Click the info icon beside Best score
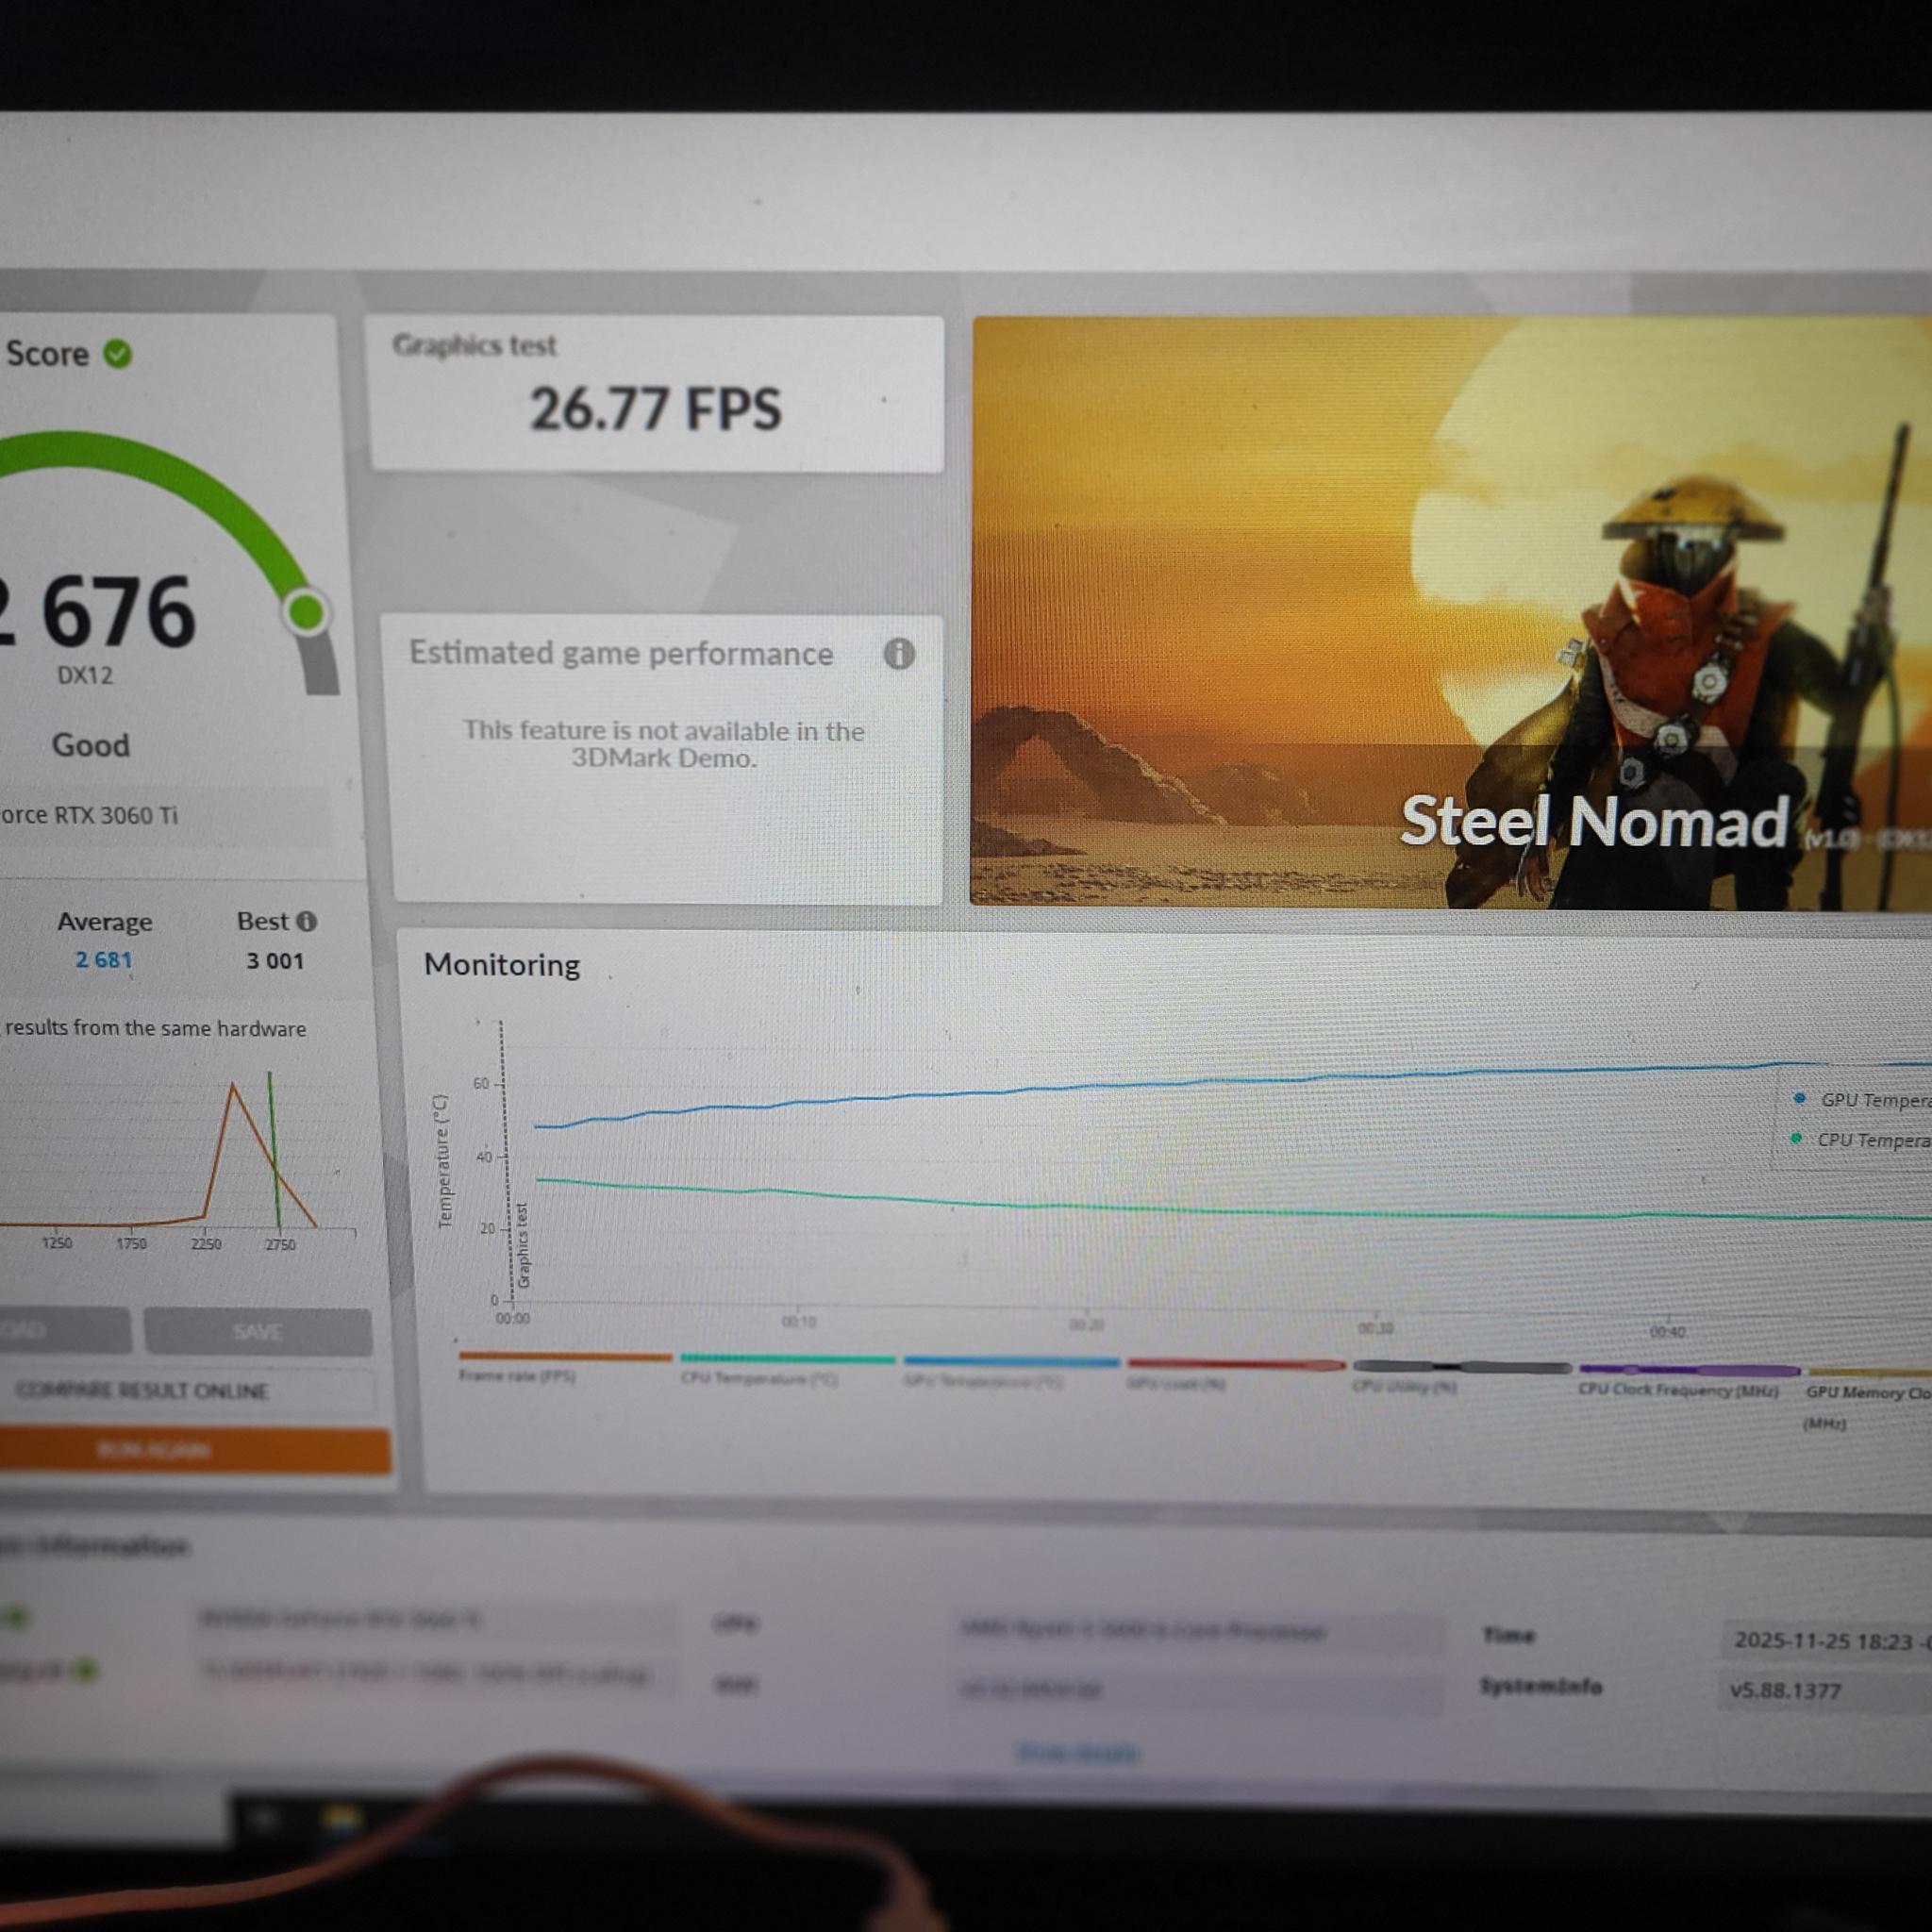 point(307,922)
